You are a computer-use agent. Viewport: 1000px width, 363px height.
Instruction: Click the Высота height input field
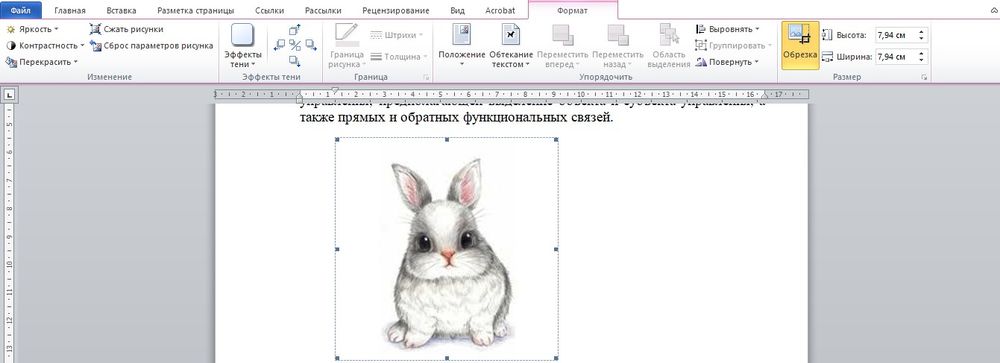coord(895,35)
